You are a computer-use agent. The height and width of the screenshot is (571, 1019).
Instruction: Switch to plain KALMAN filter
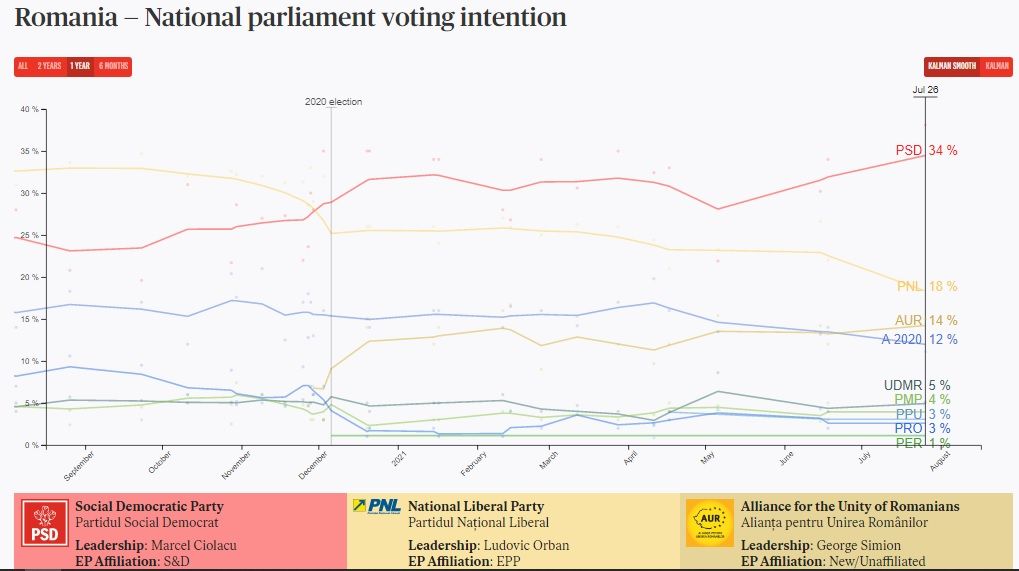pyautogui.click(x=997, y=66)
